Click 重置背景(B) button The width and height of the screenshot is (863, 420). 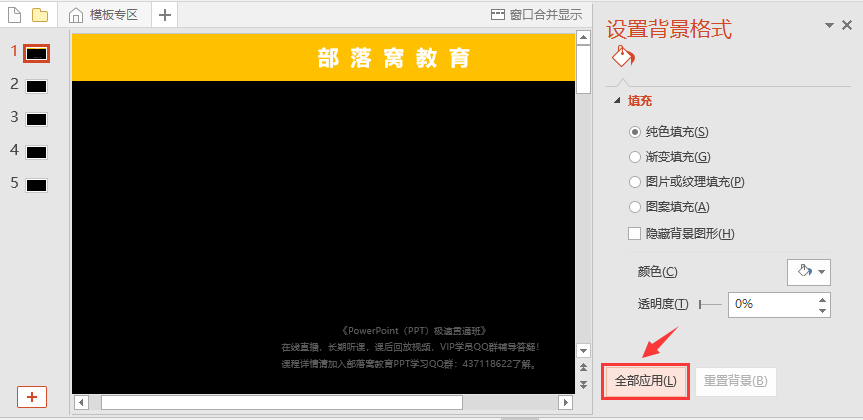point(736,381)
